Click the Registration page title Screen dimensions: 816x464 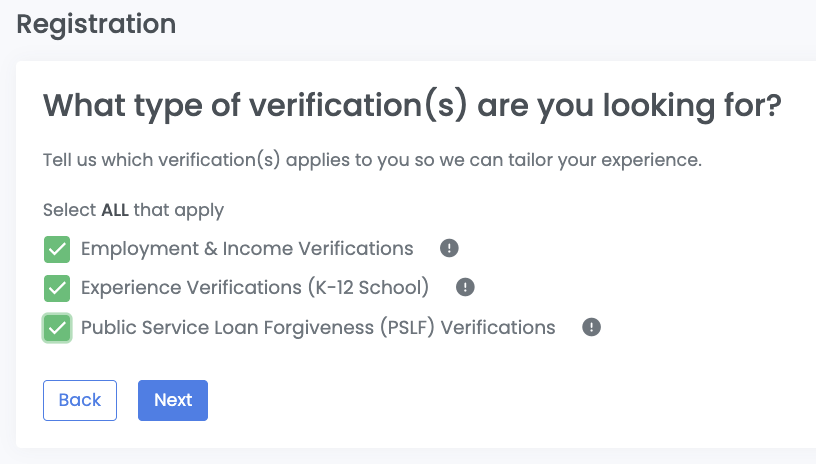(x=96, y=24)
